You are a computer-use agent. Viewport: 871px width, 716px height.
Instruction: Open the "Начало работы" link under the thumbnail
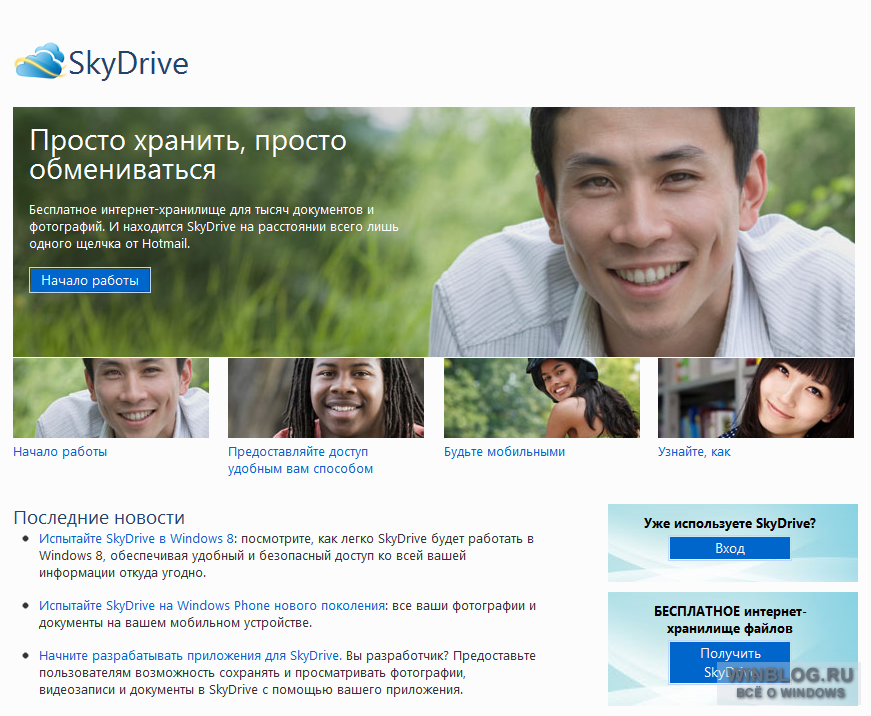60,452
